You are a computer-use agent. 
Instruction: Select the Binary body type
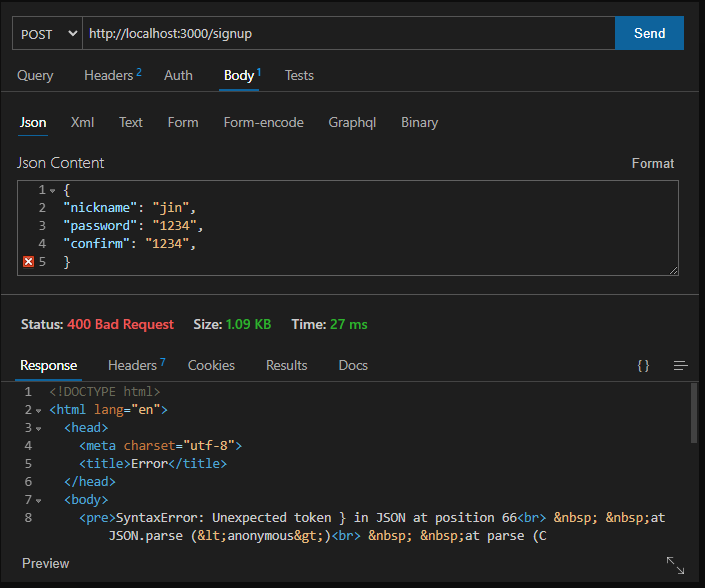[419, 122]
